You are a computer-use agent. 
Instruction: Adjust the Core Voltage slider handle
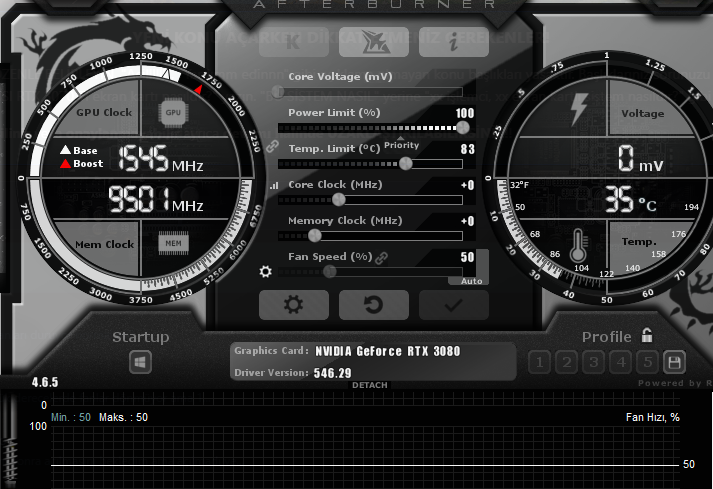tap(278, 92)
